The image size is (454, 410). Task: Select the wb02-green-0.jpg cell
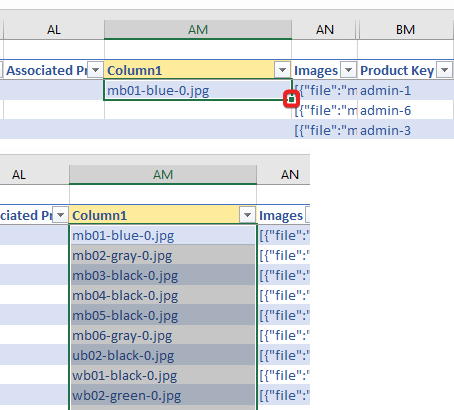[x=163, y=395]
